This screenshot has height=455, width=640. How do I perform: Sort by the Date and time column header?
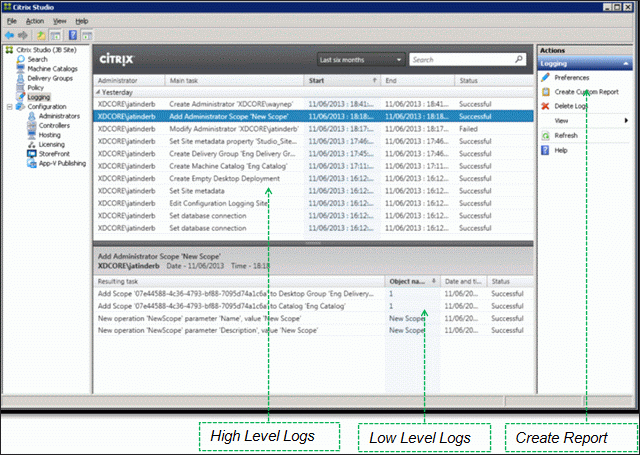464,281
